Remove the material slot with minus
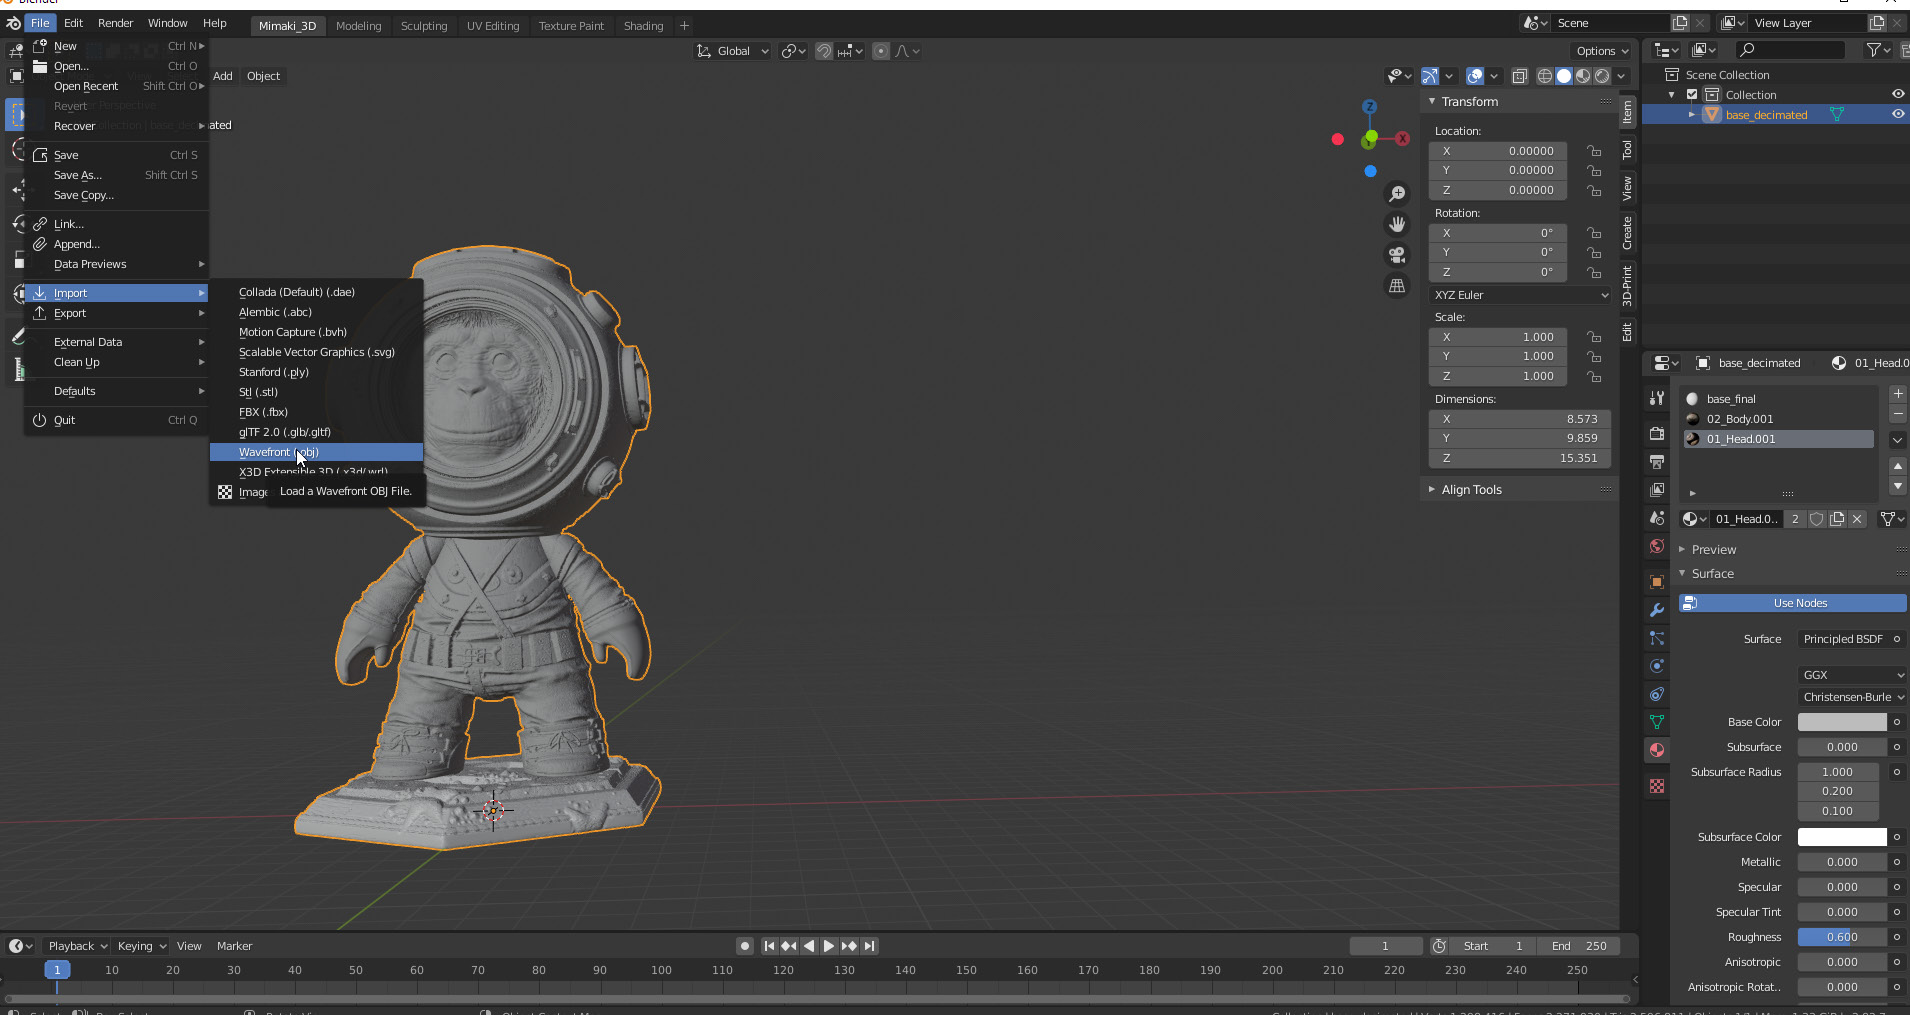This screenshot has height=1015, width=1910. [1898, 413]
